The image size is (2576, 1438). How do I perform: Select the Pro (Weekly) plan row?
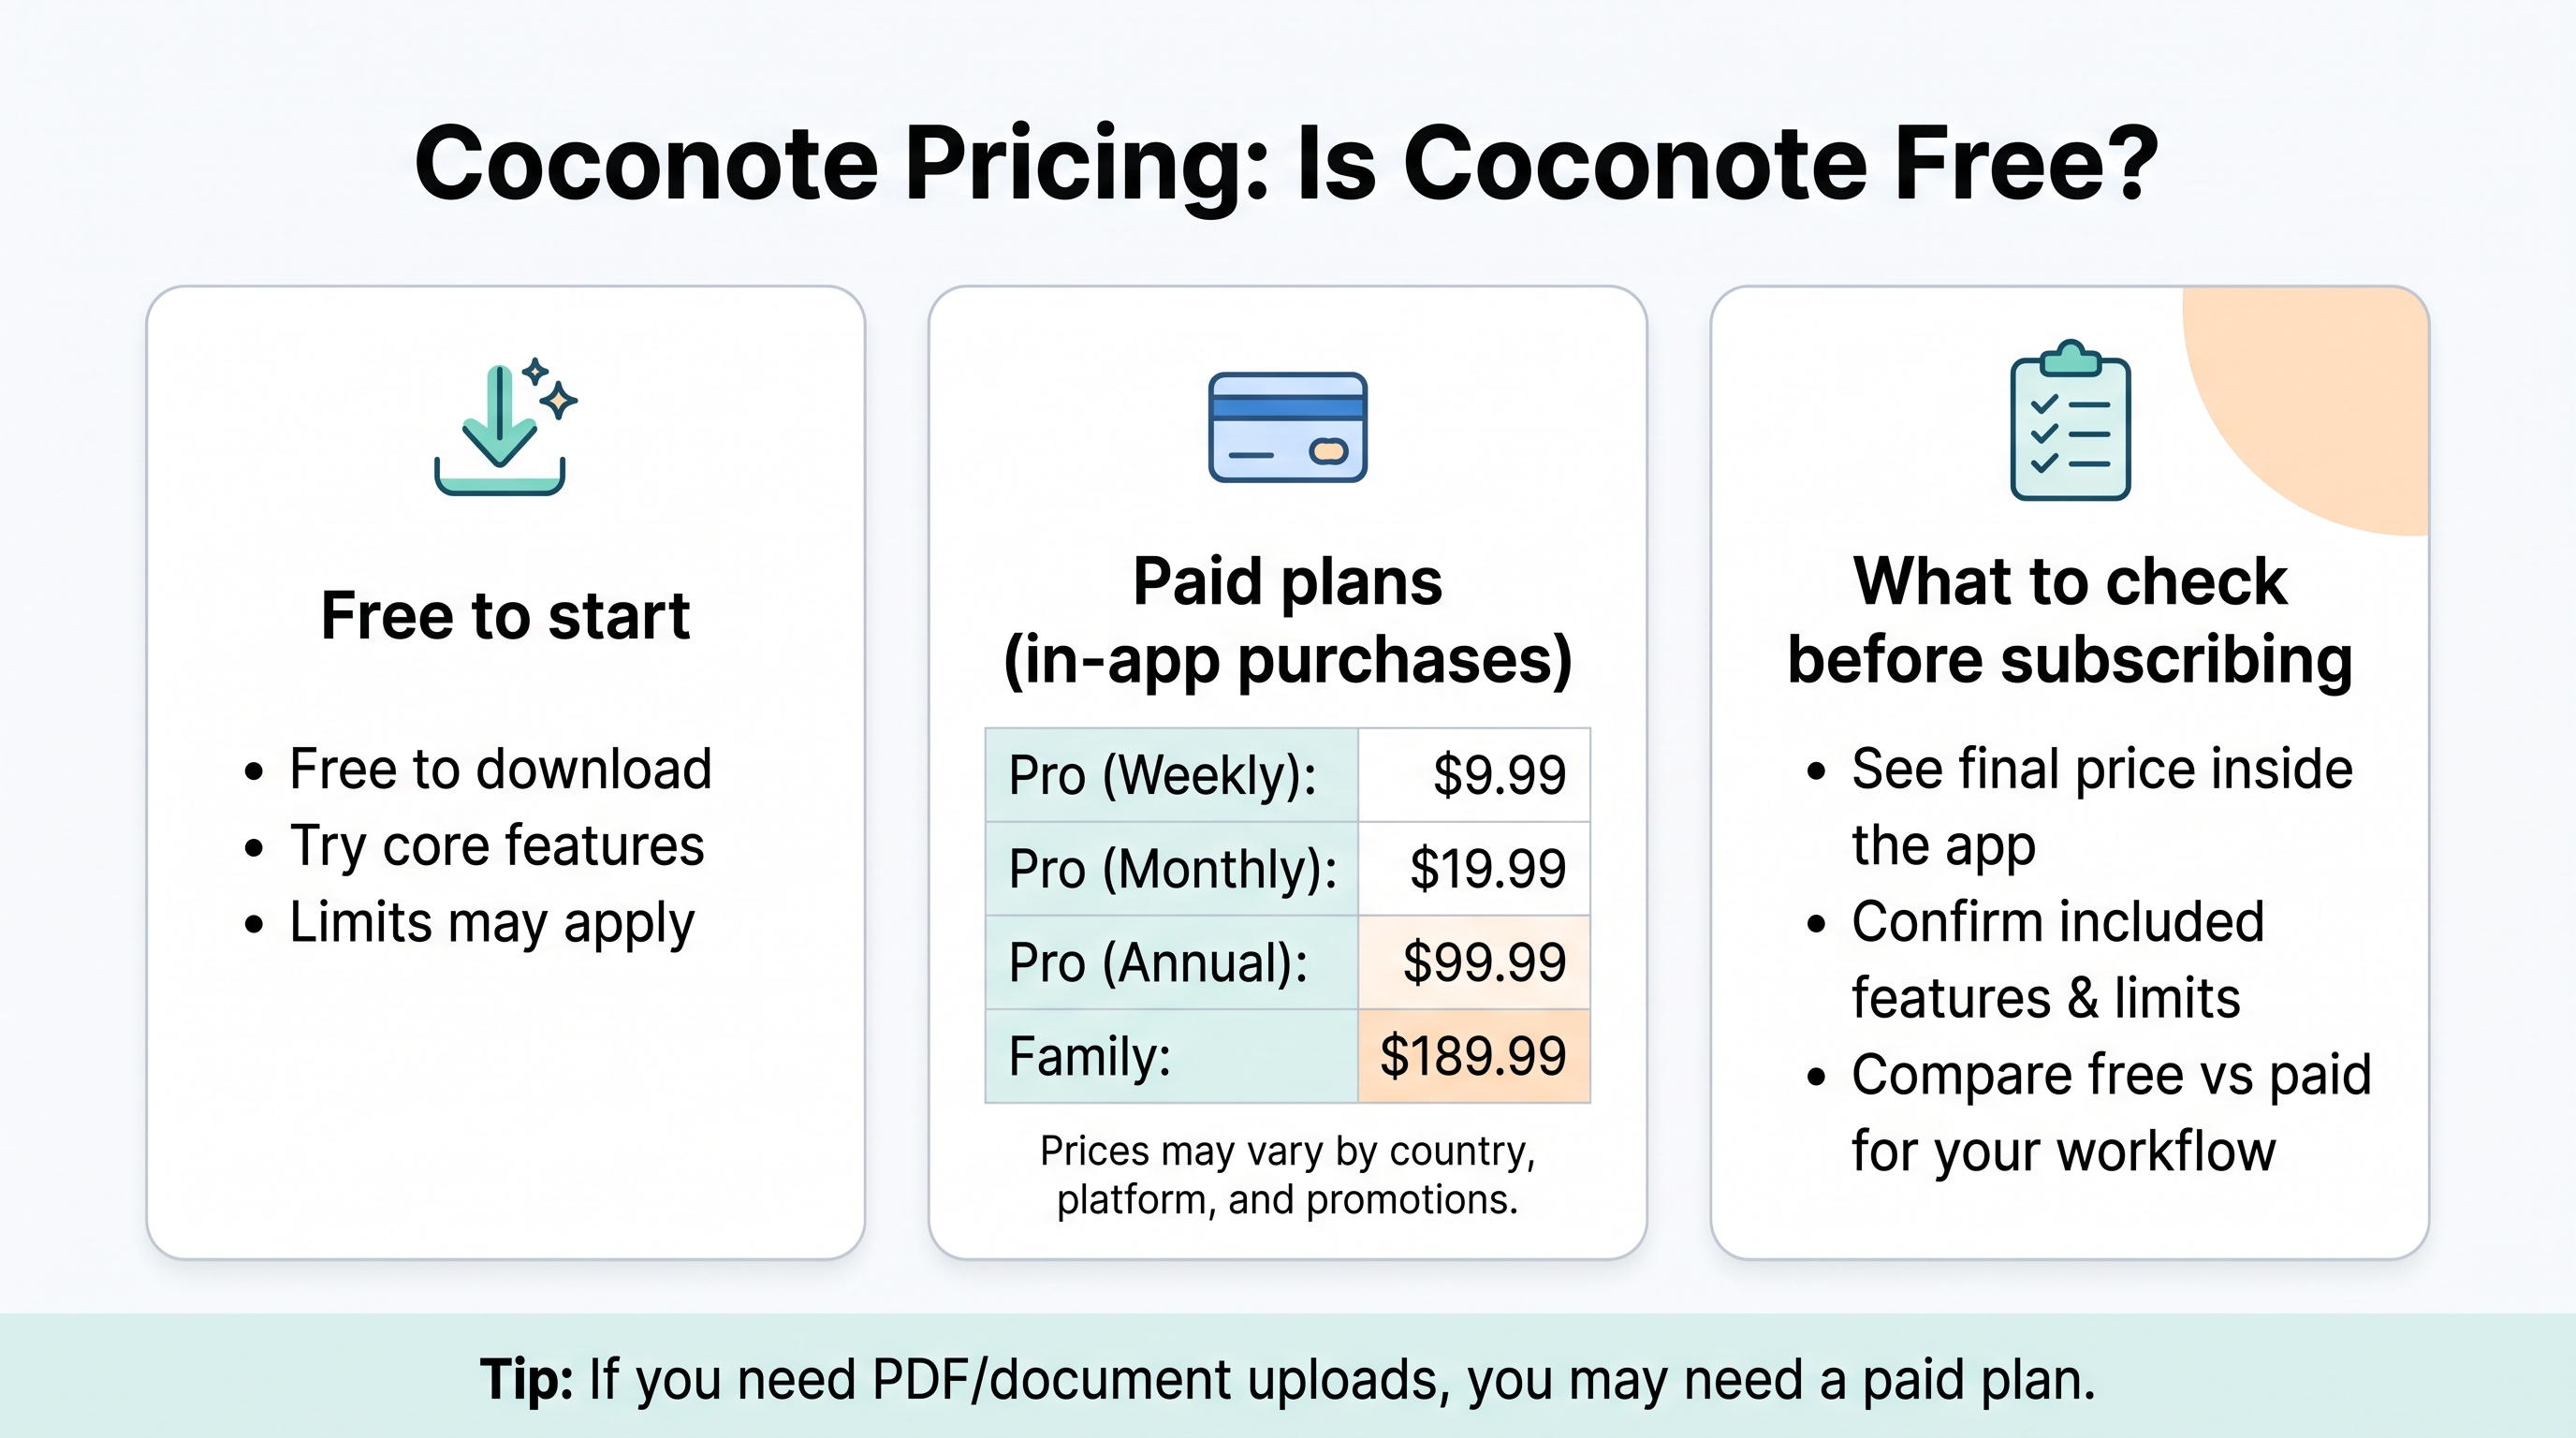pos(1287,775)
